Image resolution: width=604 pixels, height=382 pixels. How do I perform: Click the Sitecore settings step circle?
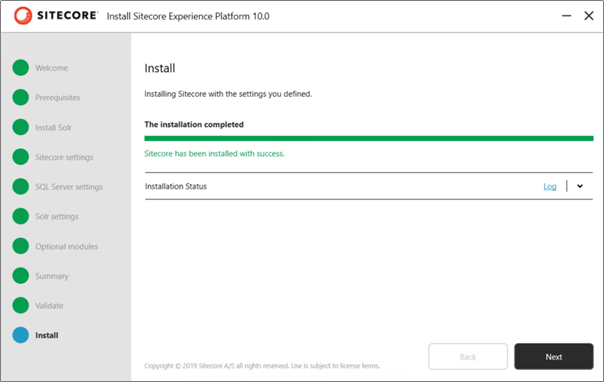[20, 157]
